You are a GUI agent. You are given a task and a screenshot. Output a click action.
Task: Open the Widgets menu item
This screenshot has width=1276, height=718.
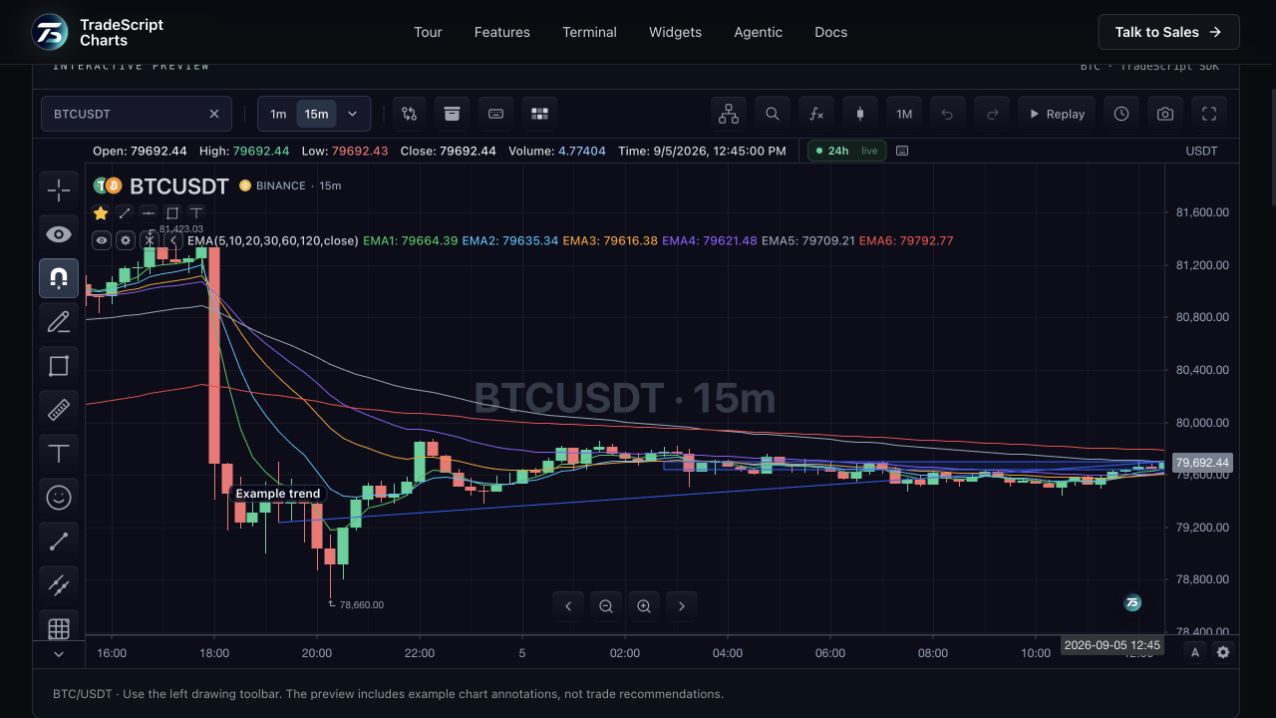tap(675, 32)
